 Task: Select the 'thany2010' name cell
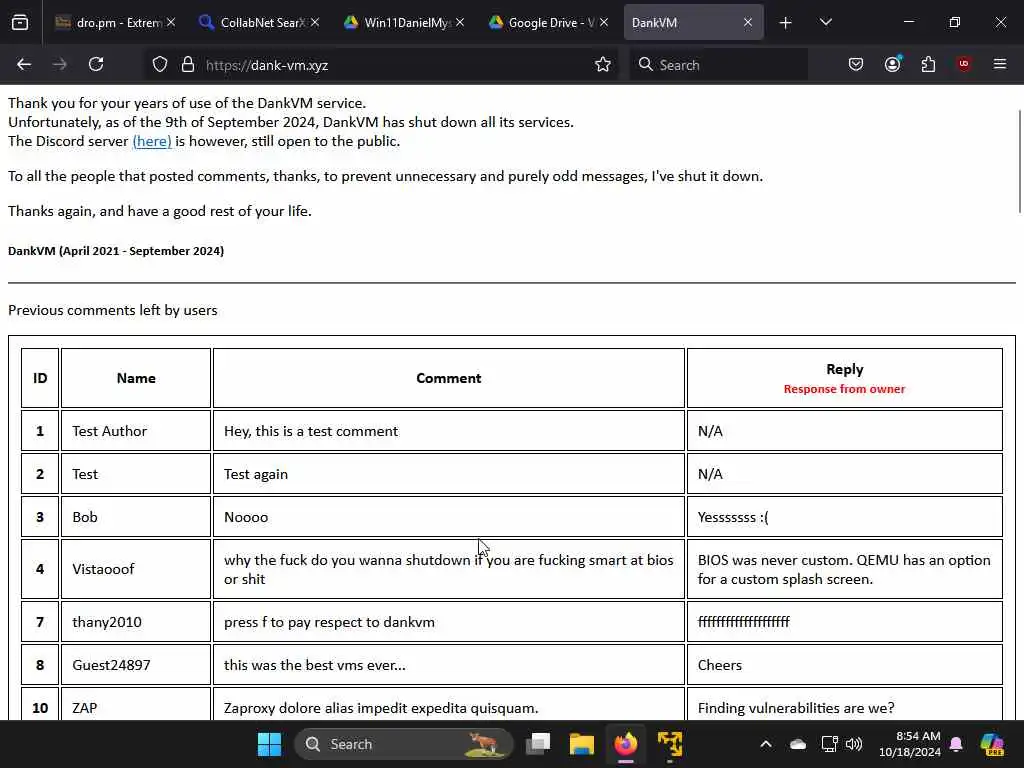(136, 622)
